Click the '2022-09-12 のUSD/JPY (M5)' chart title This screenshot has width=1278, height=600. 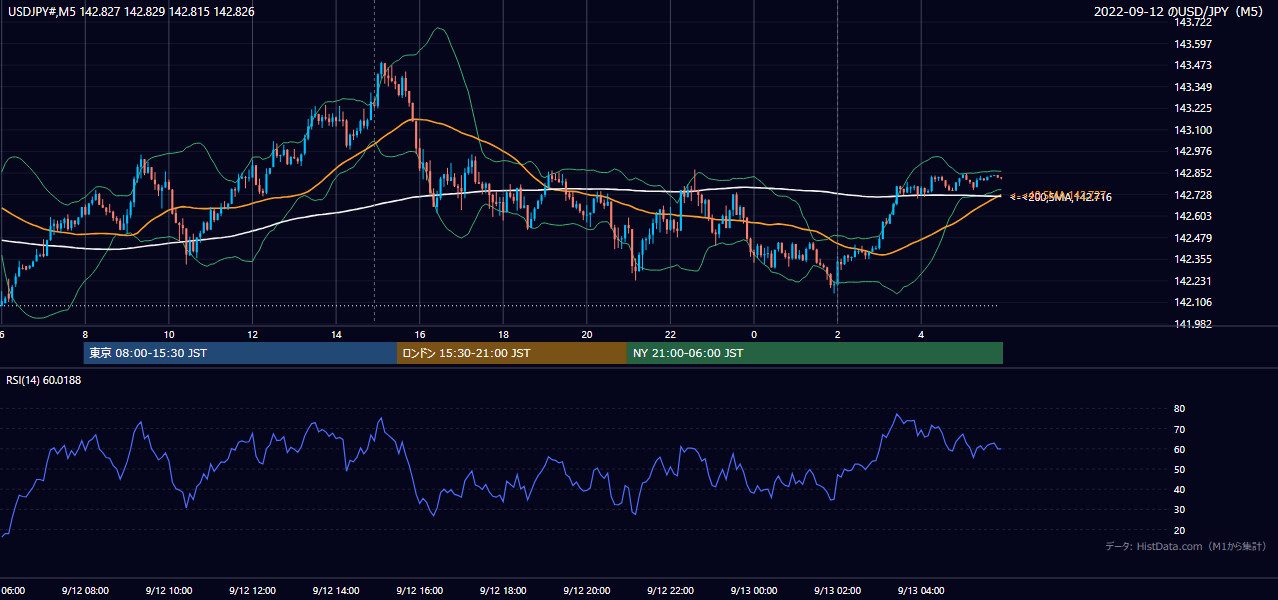tap(1180, 12)
